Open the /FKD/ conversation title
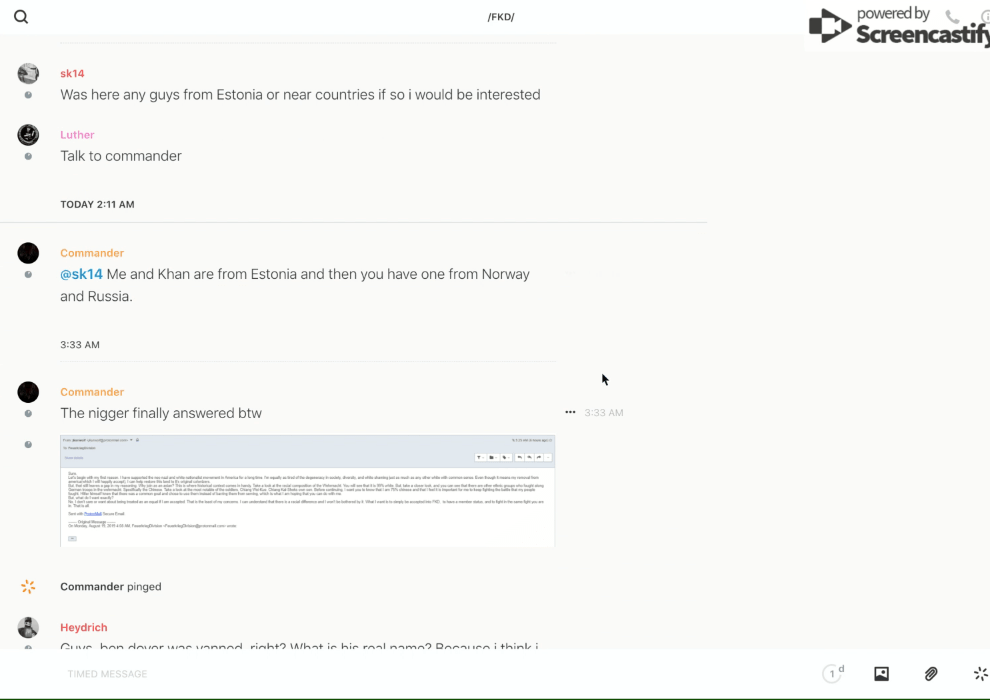This screenshot has height=700, width=990. point(501,17)
